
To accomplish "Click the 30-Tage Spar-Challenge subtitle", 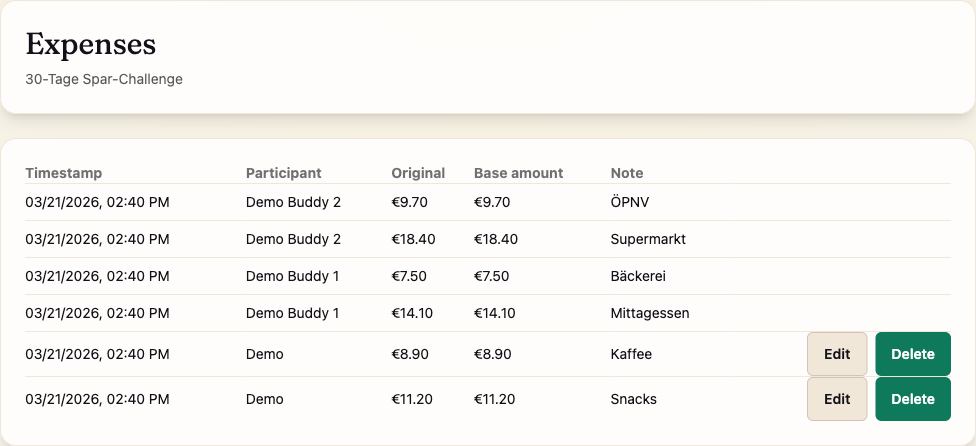I will pos(104,79).
